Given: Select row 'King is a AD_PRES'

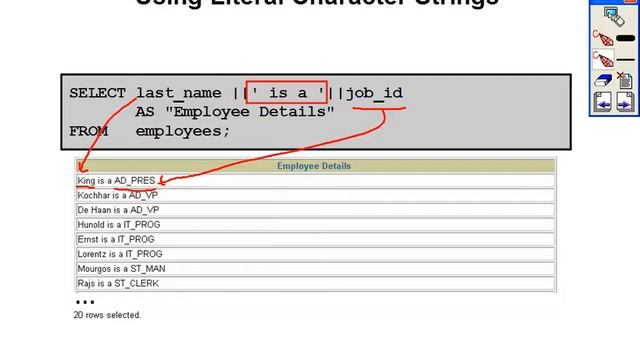Looking at the screenshot, I should click(316, 181).
